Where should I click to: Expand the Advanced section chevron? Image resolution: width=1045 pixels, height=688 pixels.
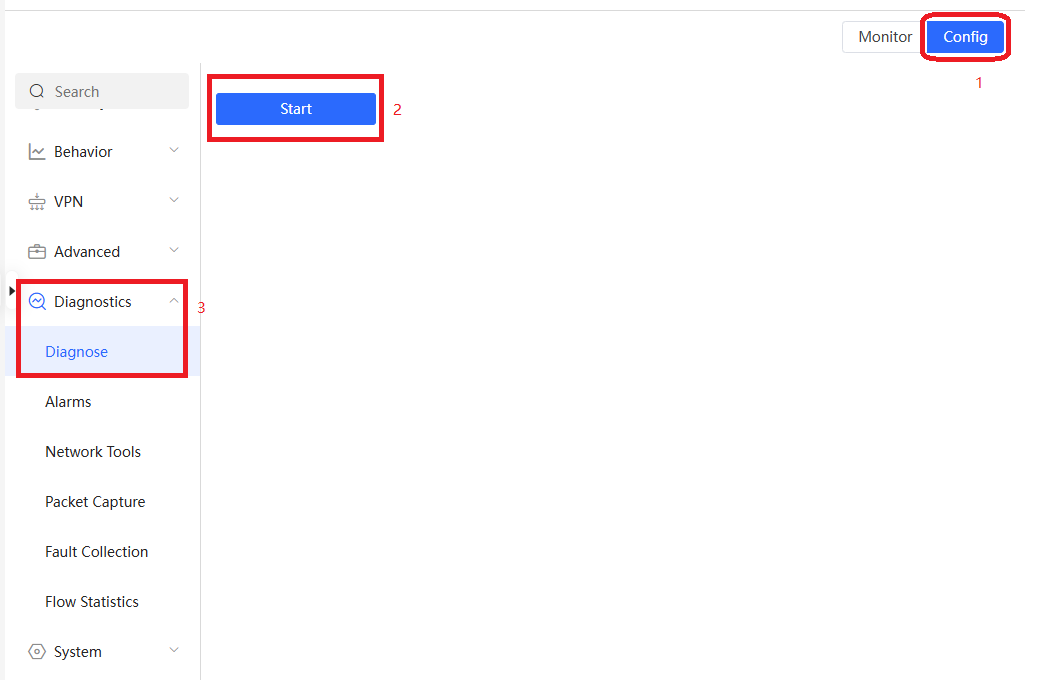tap(174, 250)
